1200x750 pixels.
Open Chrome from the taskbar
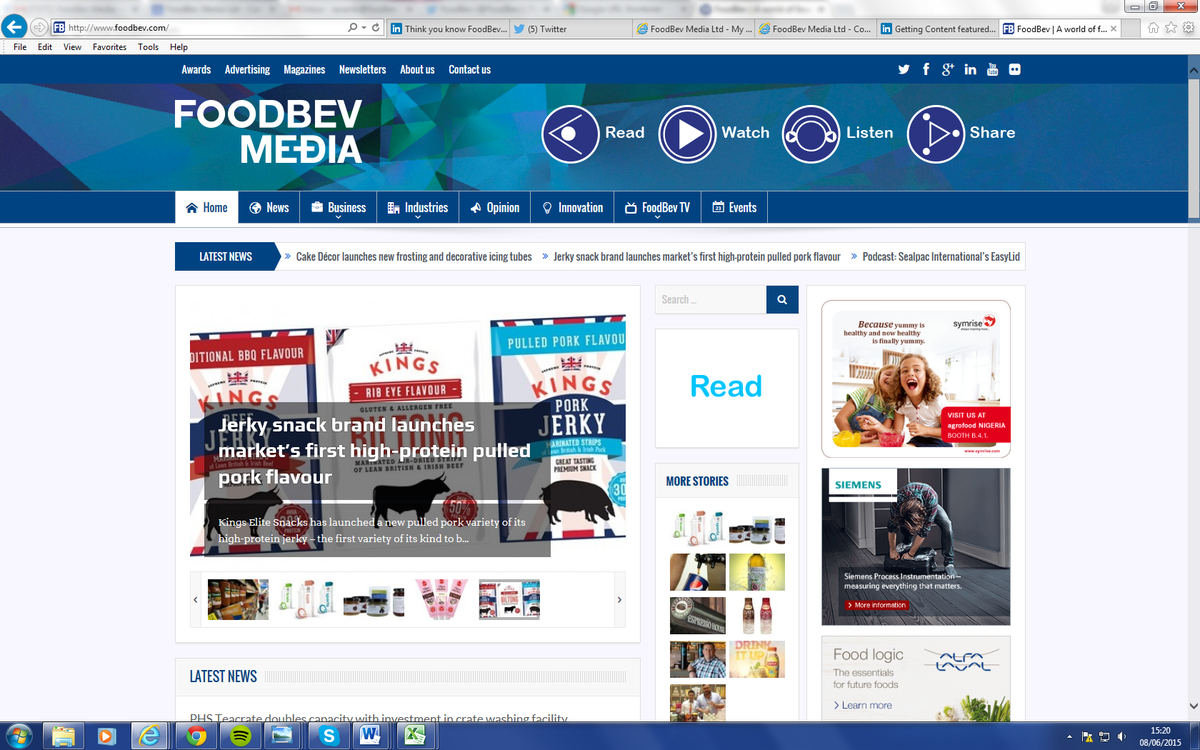pos(196,736)
